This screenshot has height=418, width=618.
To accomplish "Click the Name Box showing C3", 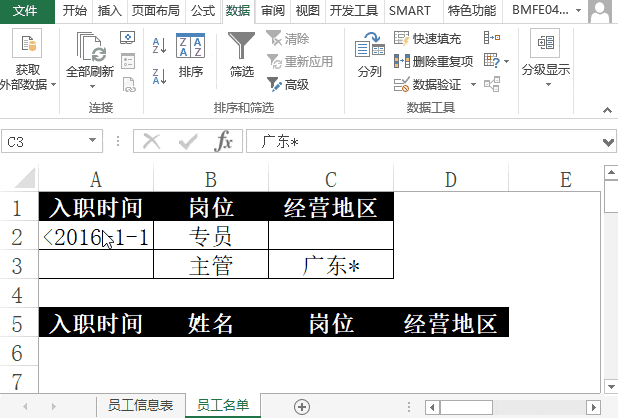I will 44,141.
